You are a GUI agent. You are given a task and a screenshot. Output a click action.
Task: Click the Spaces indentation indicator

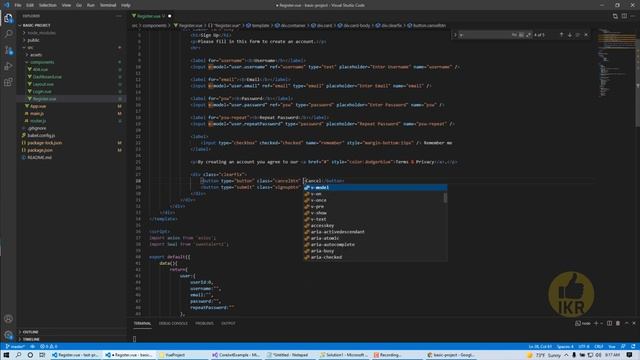point(565,347)
